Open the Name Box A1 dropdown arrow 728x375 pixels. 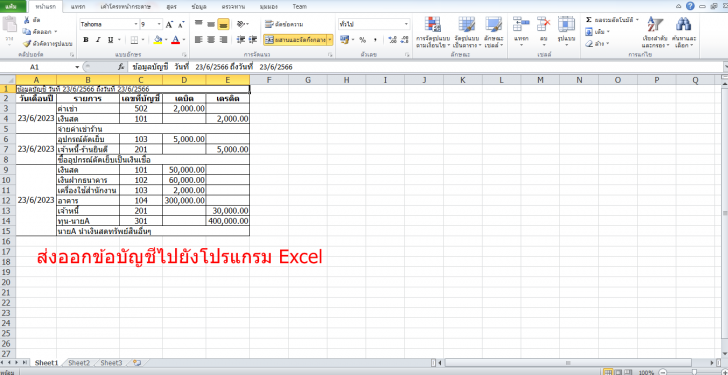pyautogui.click(x=78, y=67)
